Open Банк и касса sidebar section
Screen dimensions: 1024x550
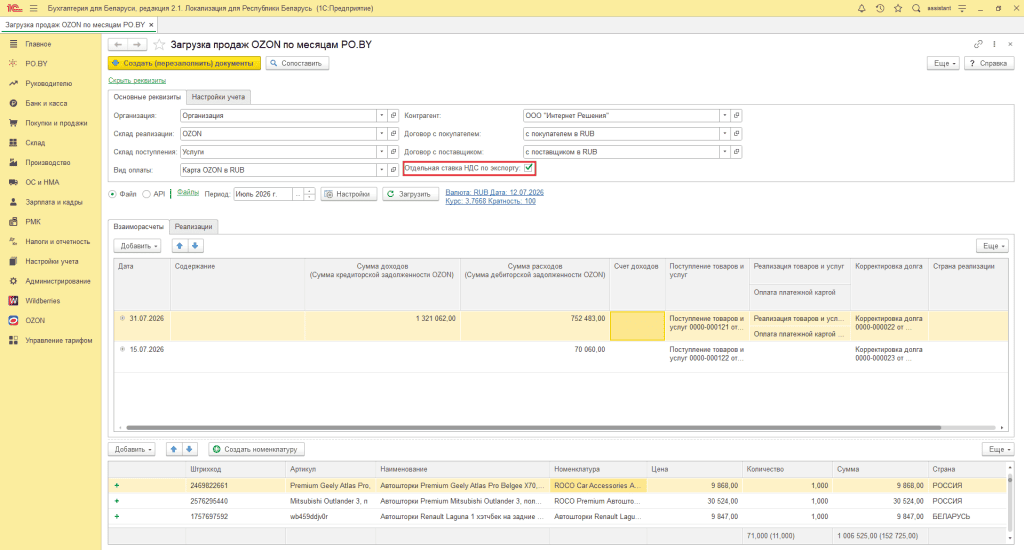click(x=46, y=103)
